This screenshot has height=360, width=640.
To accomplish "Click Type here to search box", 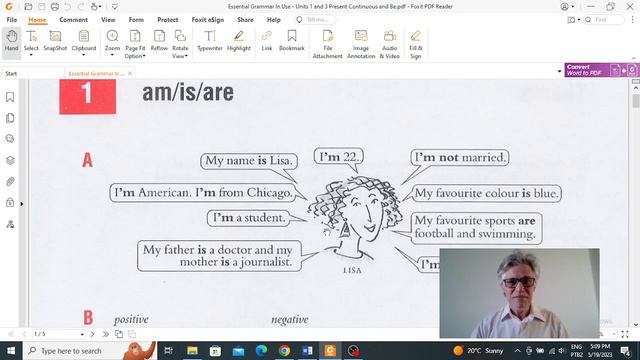I will (90, 351).
